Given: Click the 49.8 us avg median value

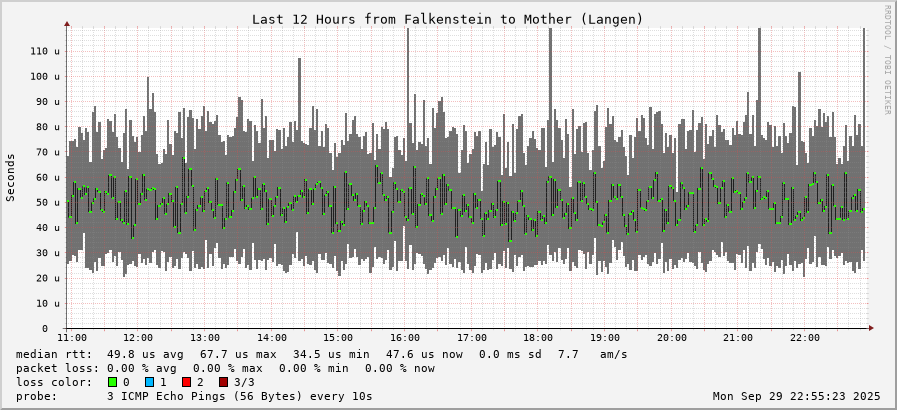Looking at the screenshot, I should pos(145,355).
